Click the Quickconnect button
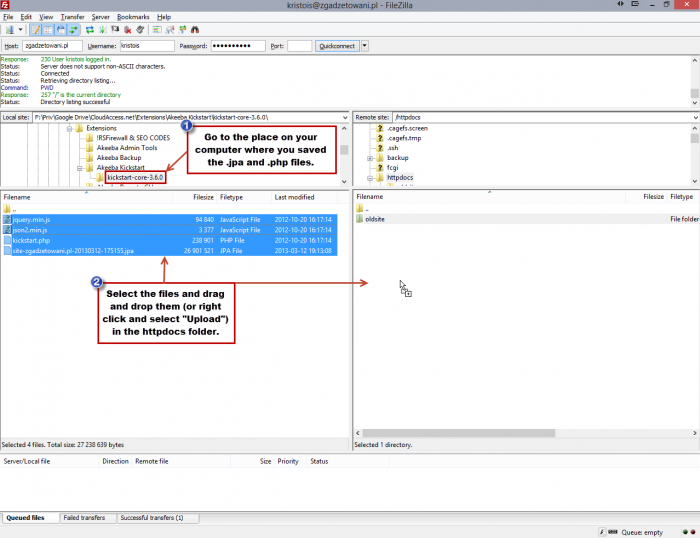The image size is (700, 538). click(337, 46)
